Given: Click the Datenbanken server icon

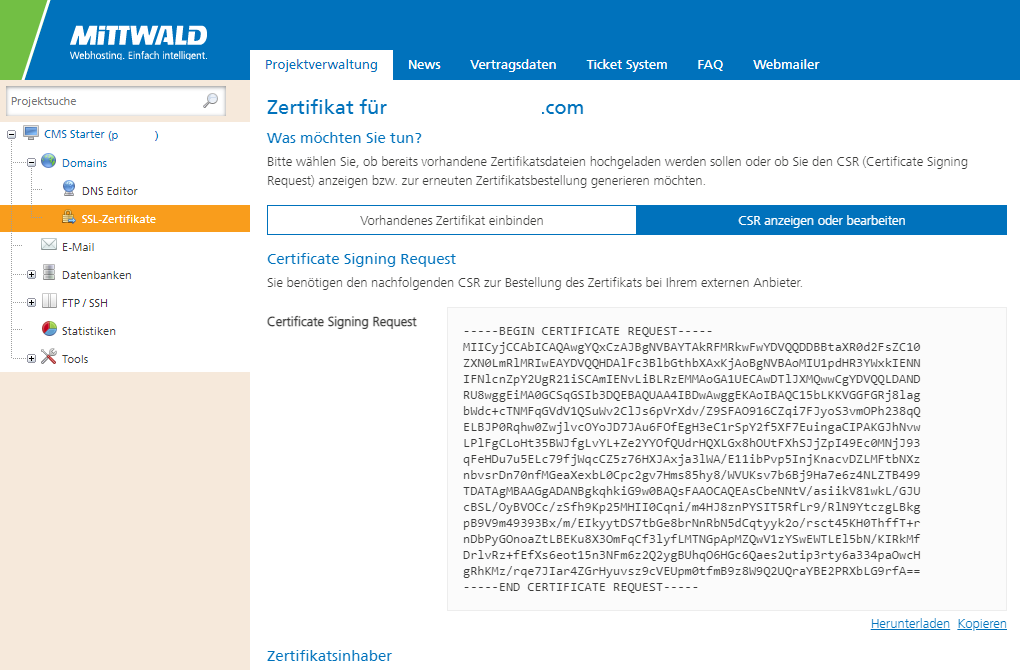Looking at the screenshot, I should click(49, 273).
